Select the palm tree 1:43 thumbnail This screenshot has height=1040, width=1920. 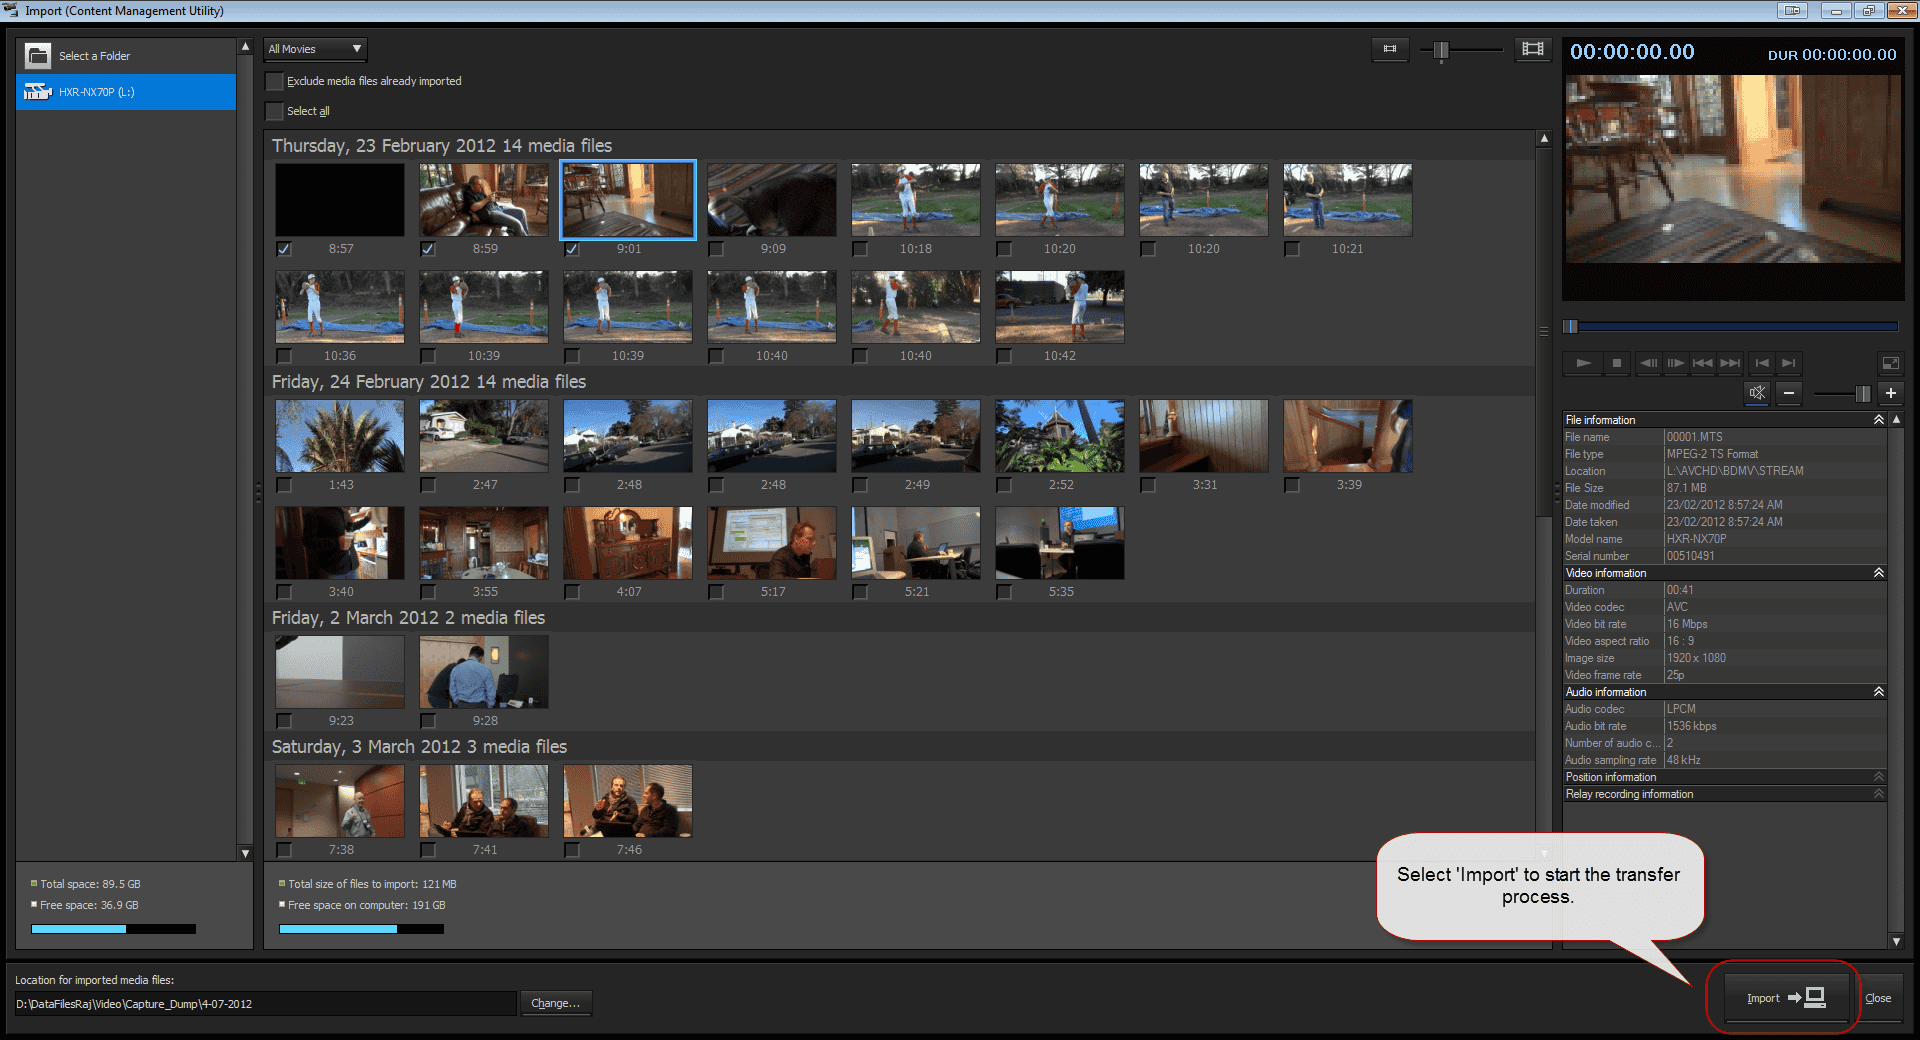pyautogui.click(x=340, y=437)
